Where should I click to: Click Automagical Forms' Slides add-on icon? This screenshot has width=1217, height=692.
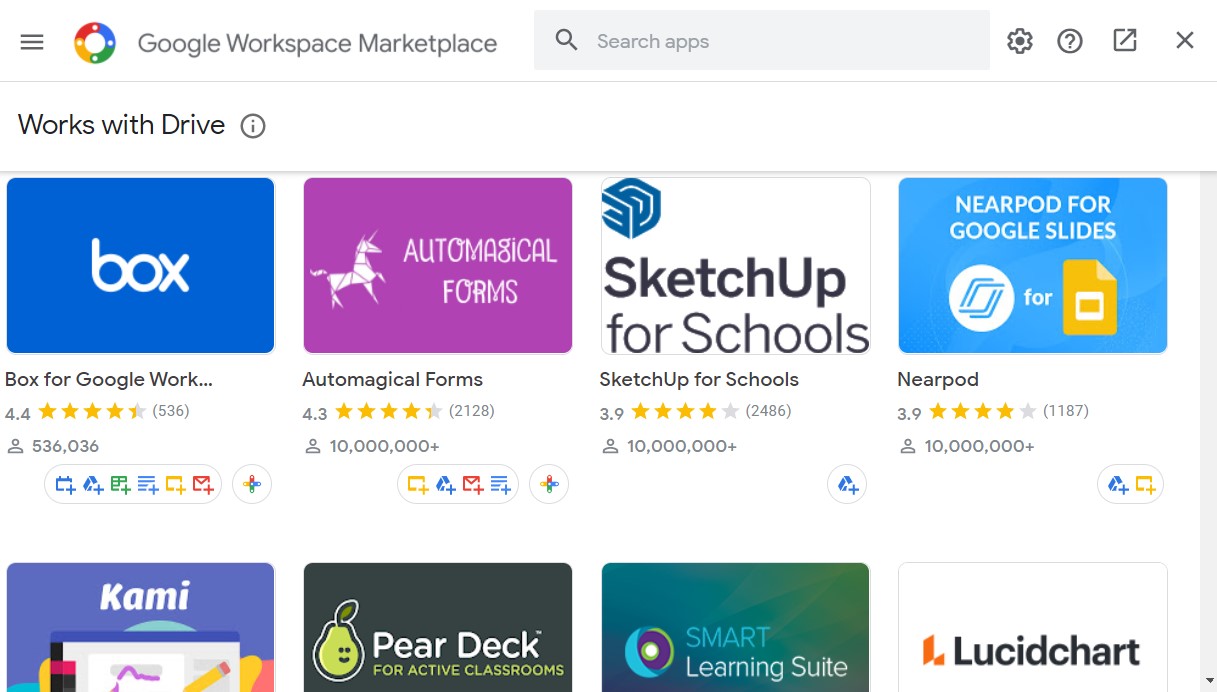coord(418,485)
